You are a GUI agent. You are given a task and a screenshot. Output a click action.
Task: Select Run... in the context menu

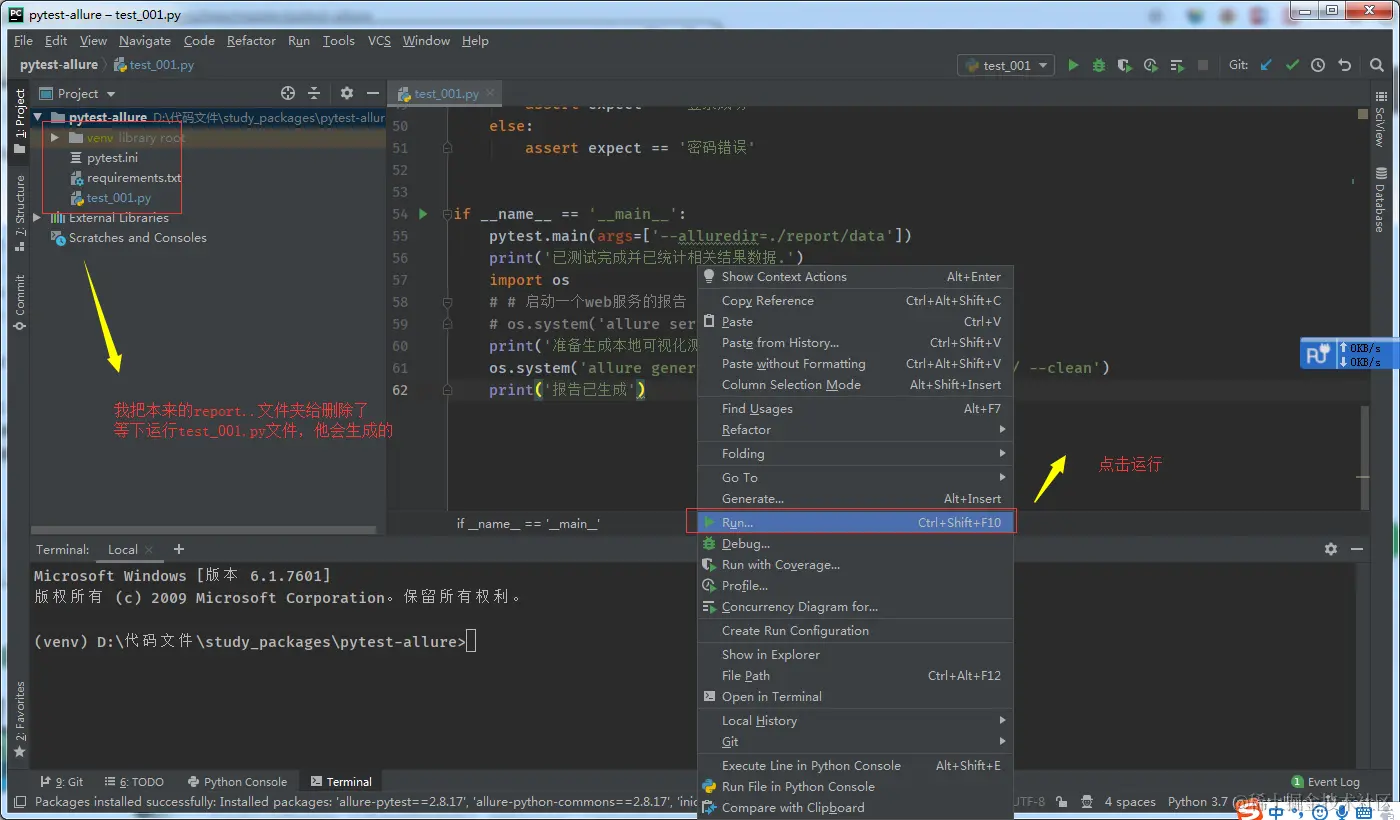tap(856, 523)
